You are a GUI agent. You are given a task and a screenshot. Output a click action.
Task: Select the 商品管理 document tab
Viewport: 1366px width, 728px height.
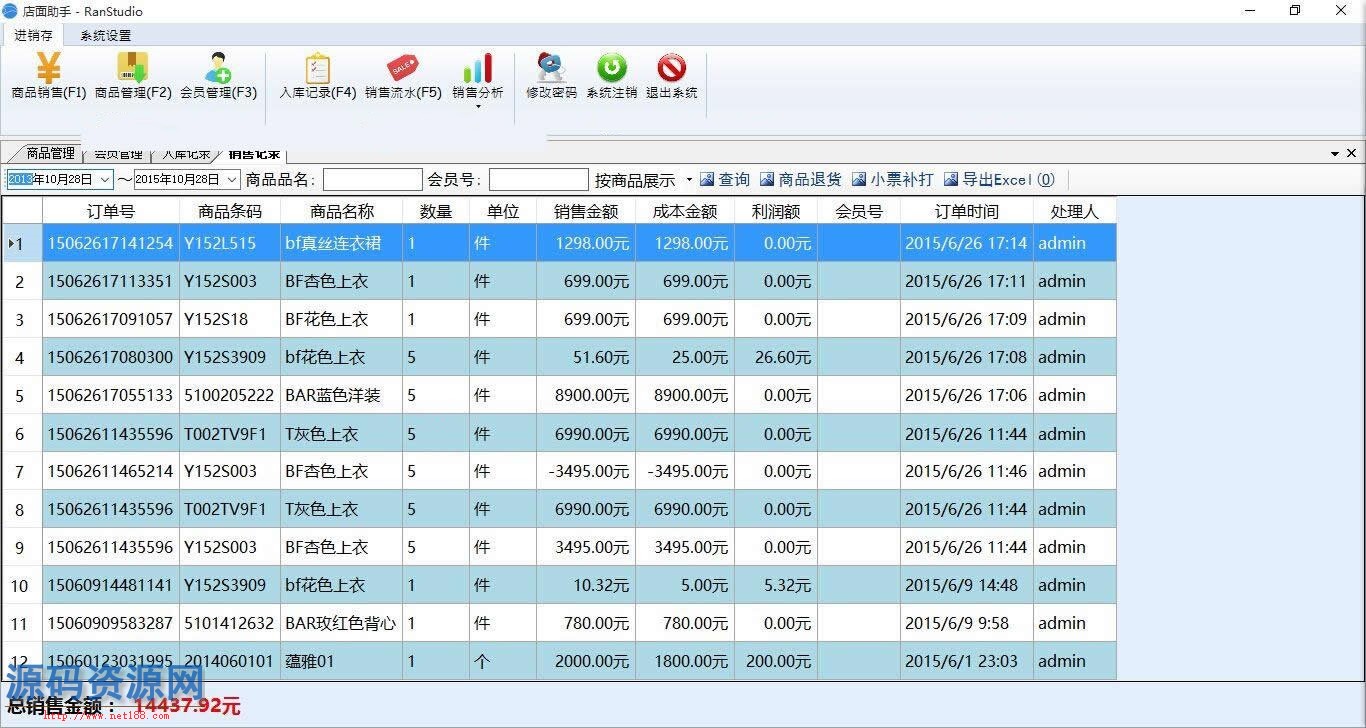click(50, 153)
